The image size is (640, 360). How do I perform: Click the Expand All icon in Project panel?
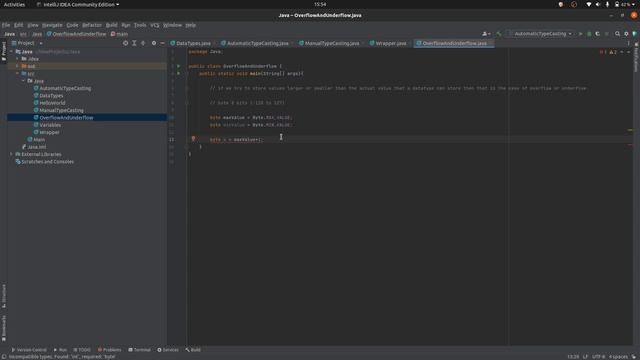pyautogui.click(x=134, y=43)
